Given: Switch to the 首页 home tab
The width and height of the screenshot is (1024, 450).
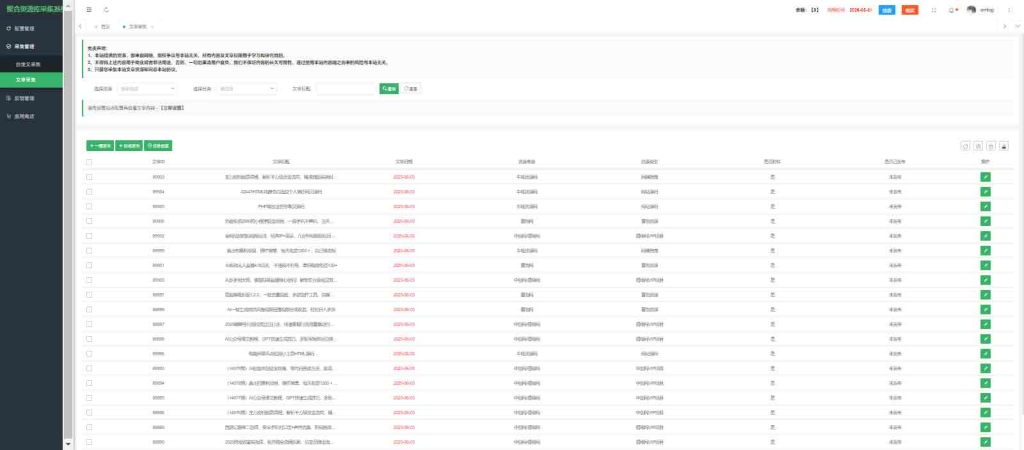Looking at the screenshot, I should pyautogui.click(x=105, y=25).
